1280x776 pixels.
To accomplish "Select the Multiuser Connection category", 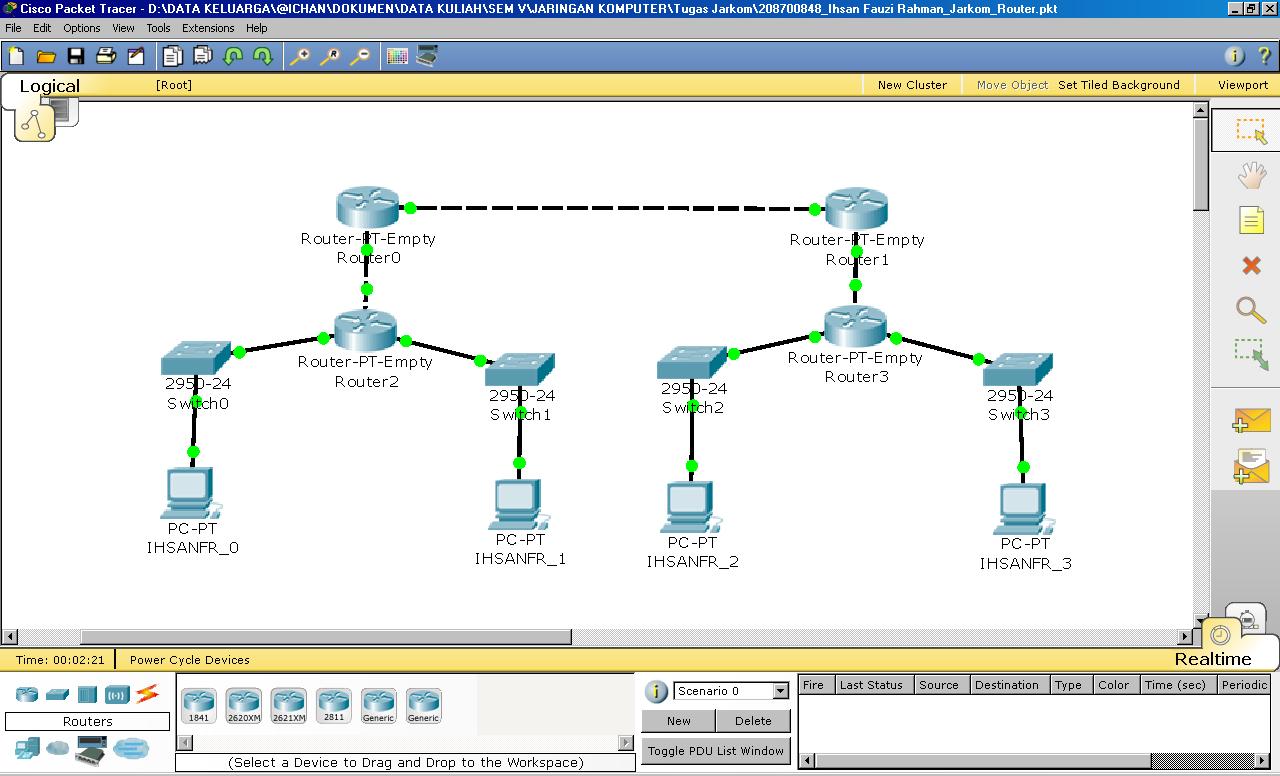I will pyautogui.click(x=131, y=748).
